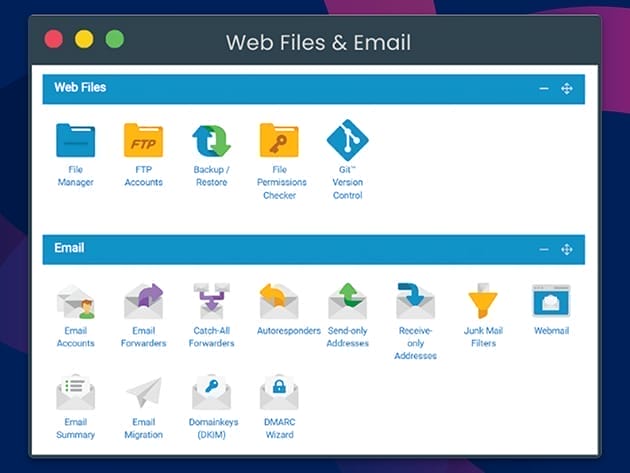Open Catch-All Forwarders
Viewport: 630px width, 473px height.
click(x=211, y=301)
